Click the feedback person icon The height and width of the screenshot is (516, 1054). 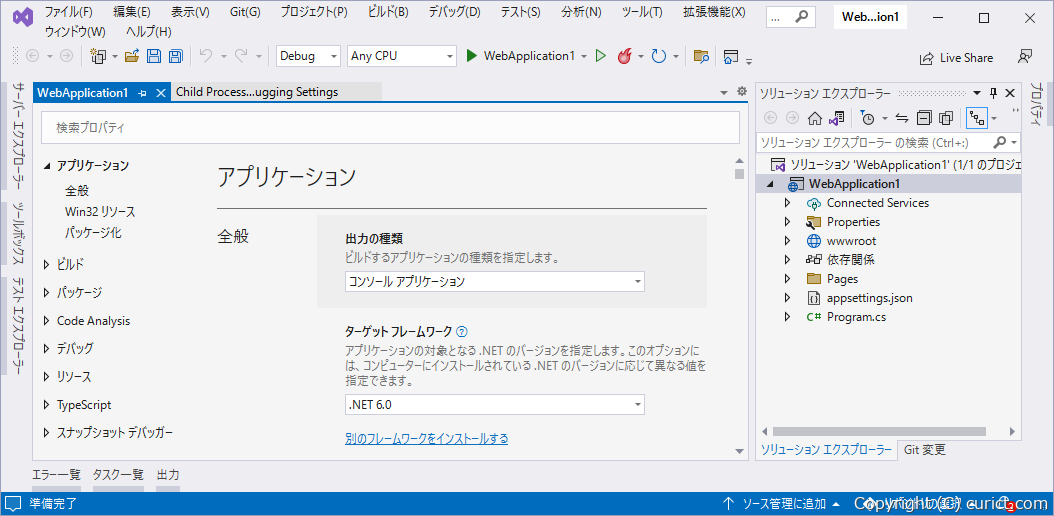click(x=1024, y=56)
